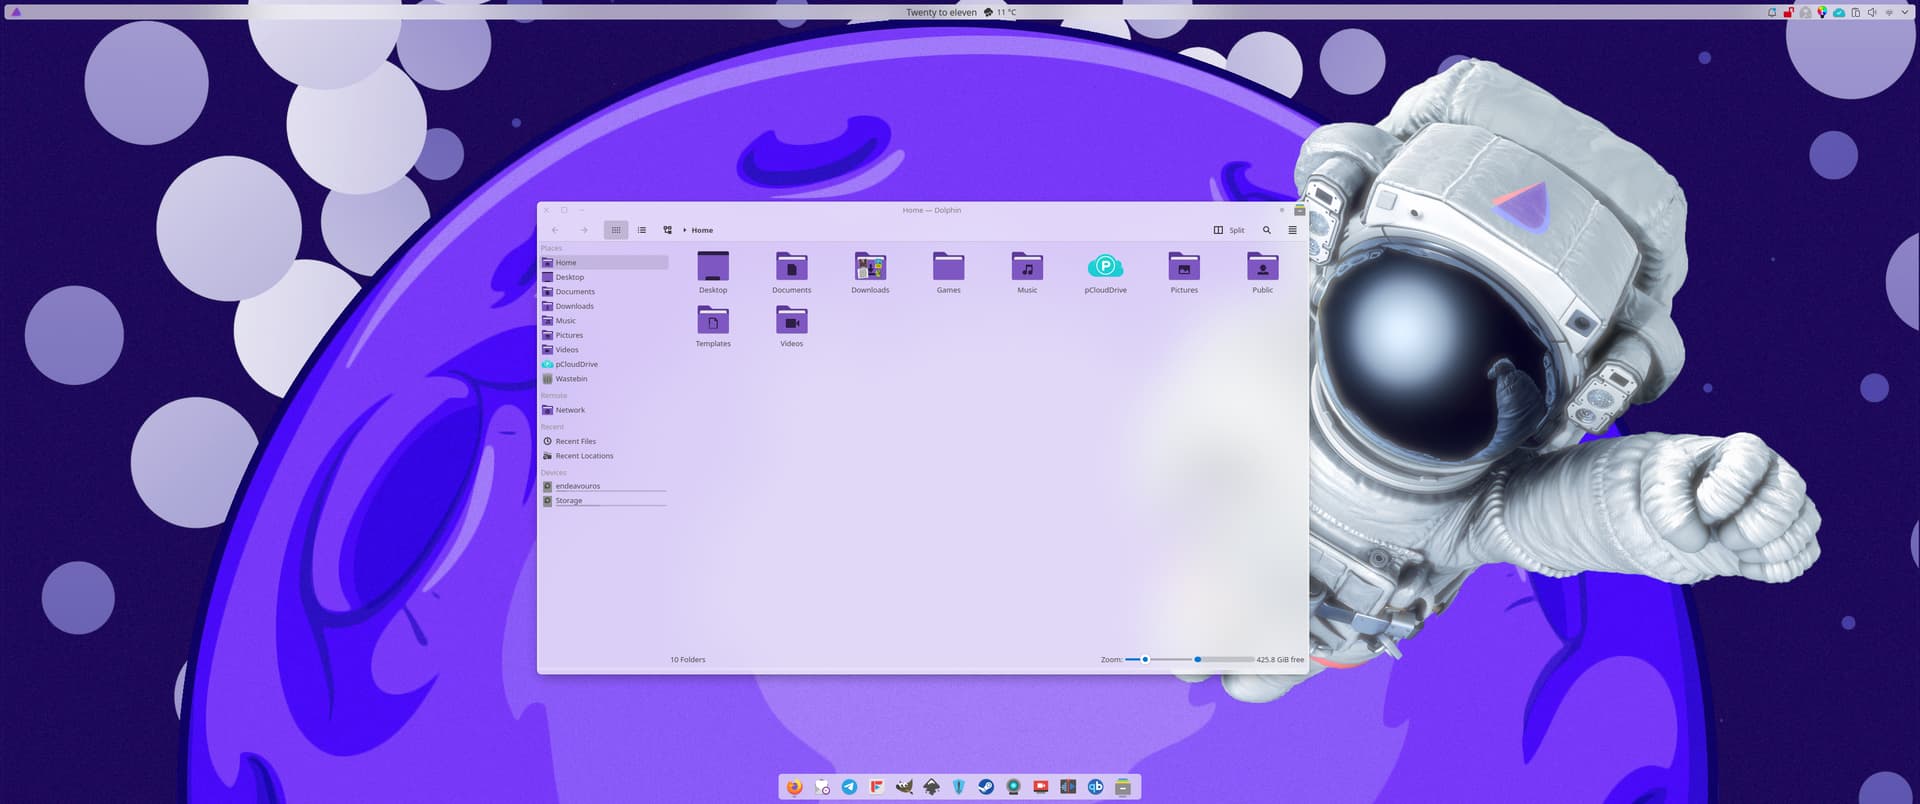Launch qBittorrent from the dock
The image size is (1920, 804).
point(1095,787)
